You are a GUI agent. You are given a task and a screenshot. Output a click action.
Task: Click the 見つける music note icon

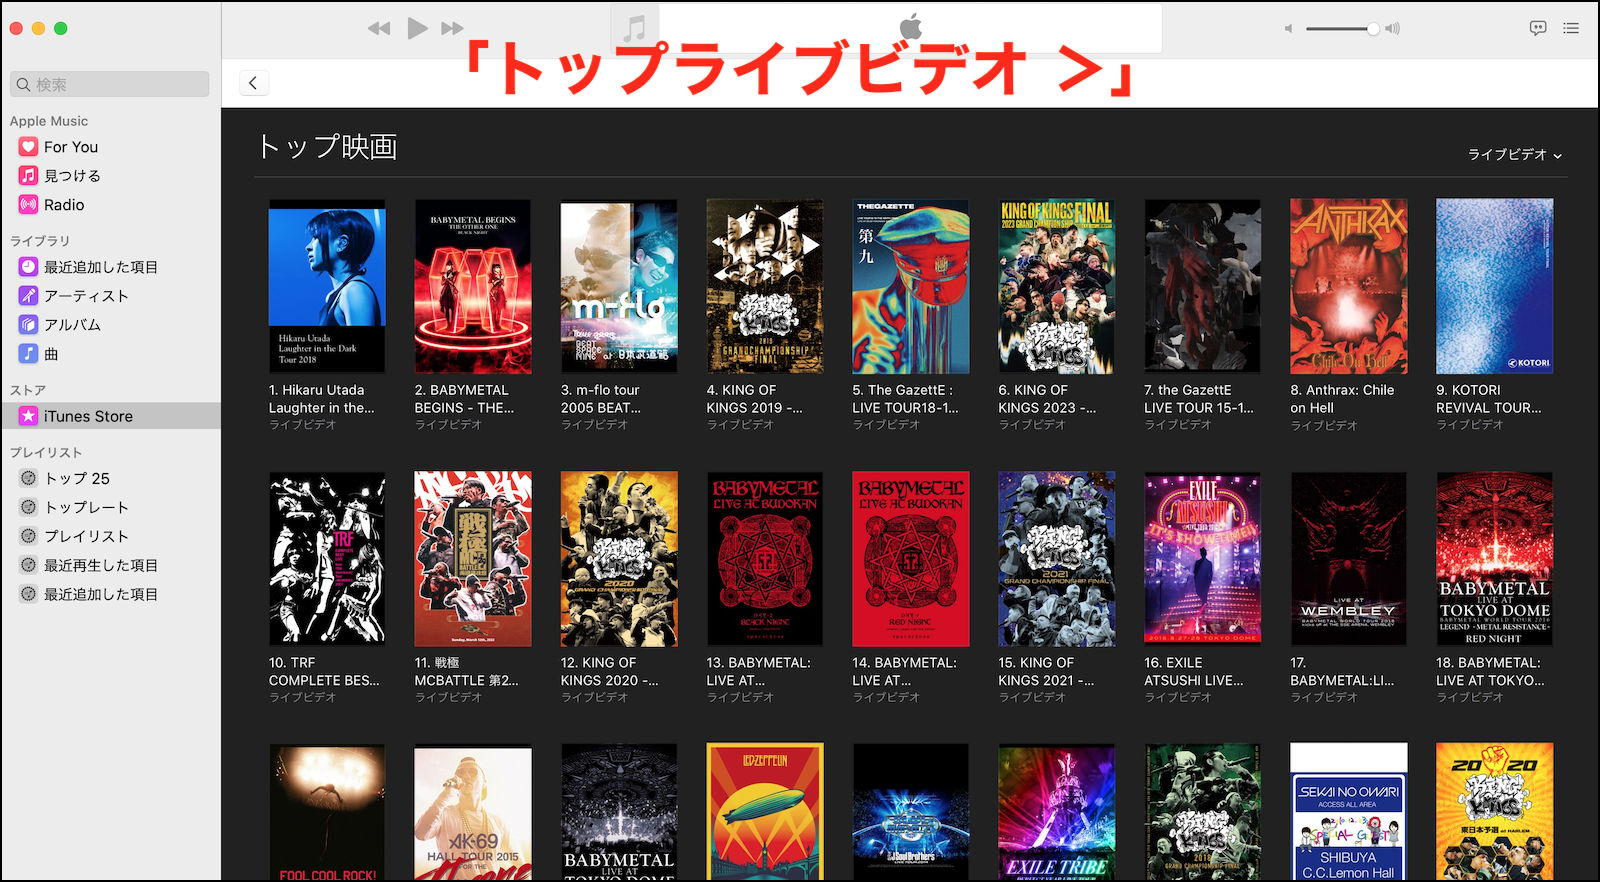point(28,176)
